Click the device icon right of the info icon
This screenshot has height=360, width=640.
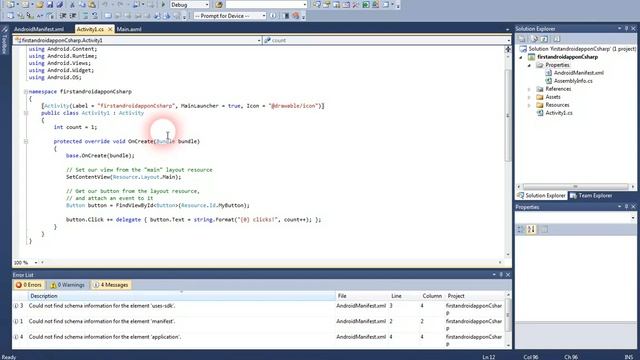coord(286,16)
